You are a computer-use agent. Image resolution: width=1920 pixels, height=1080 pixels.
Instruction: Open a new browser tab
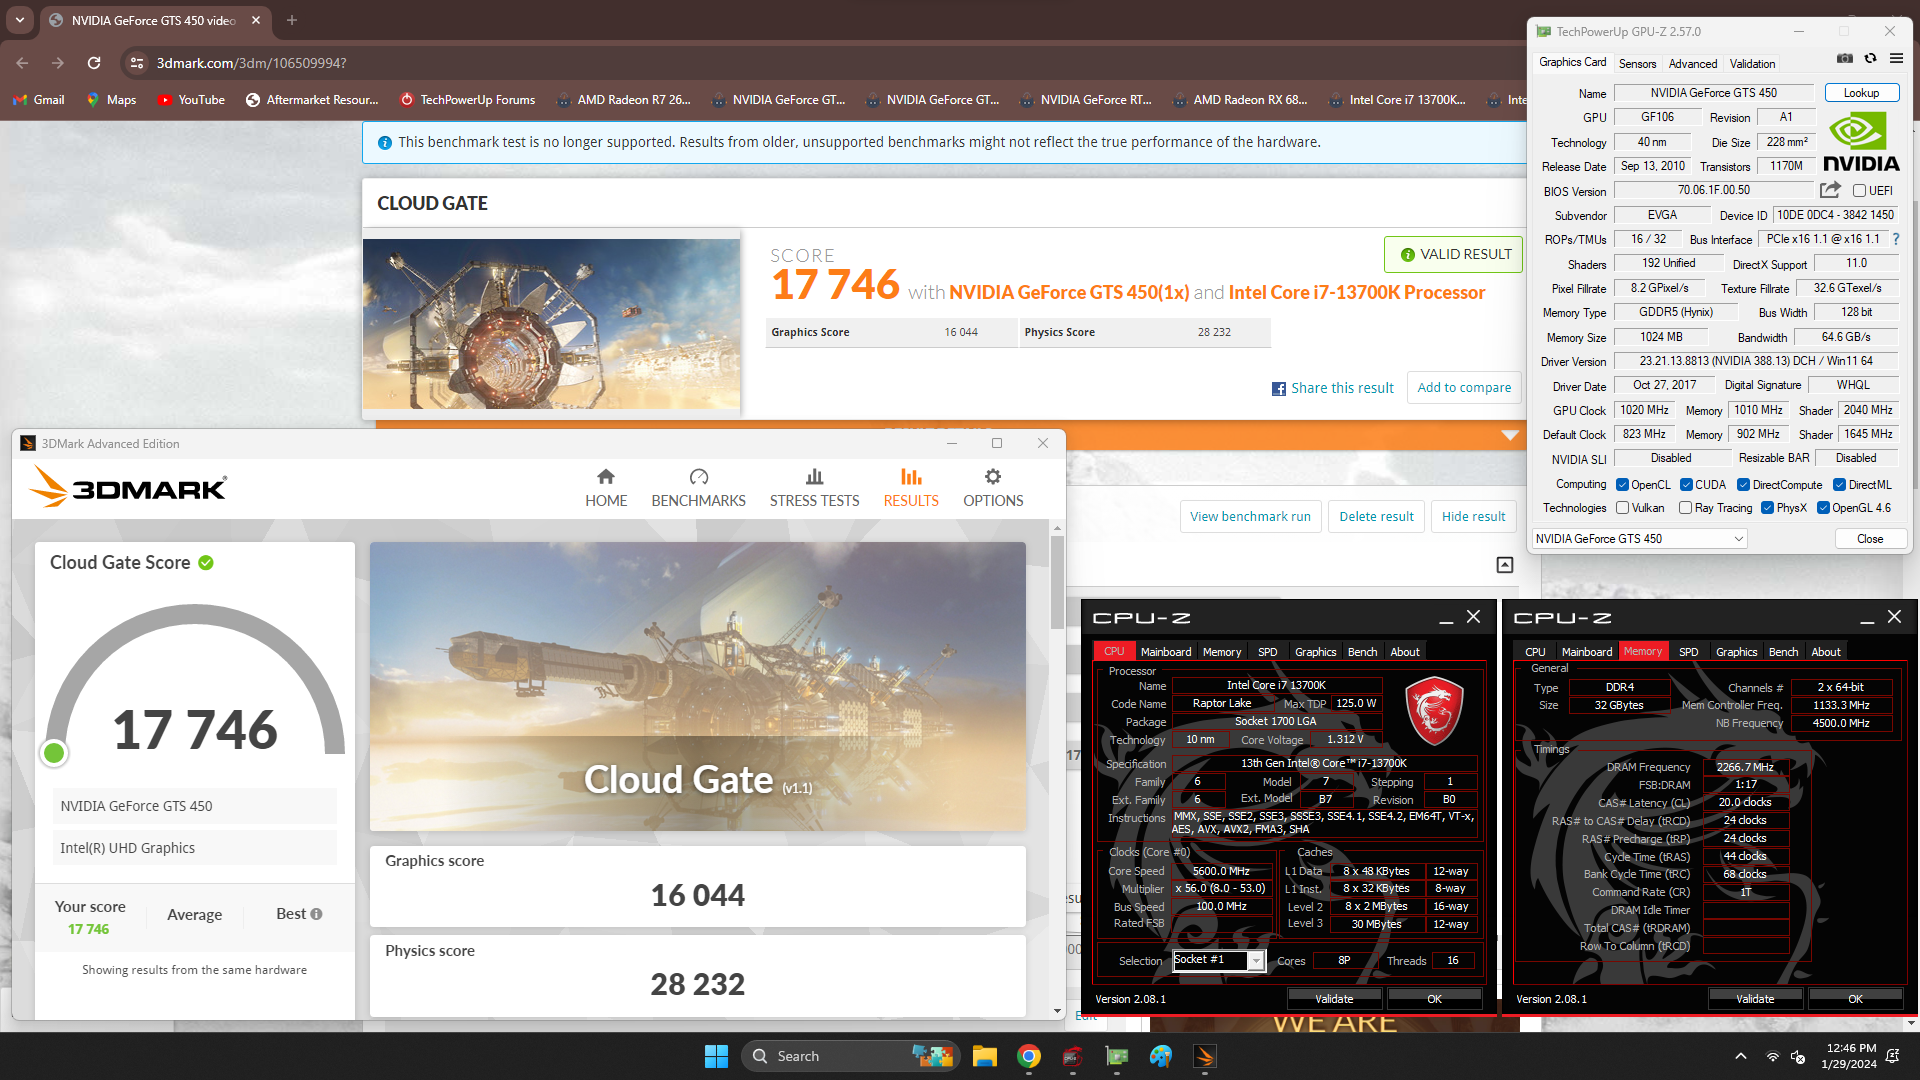292,20
